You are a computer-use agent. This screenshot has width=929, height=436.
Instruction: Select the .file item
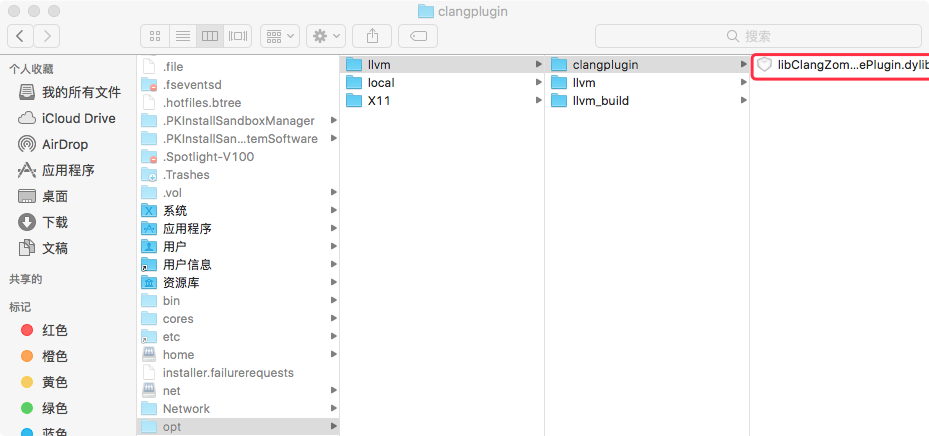(x=238, y=67)
